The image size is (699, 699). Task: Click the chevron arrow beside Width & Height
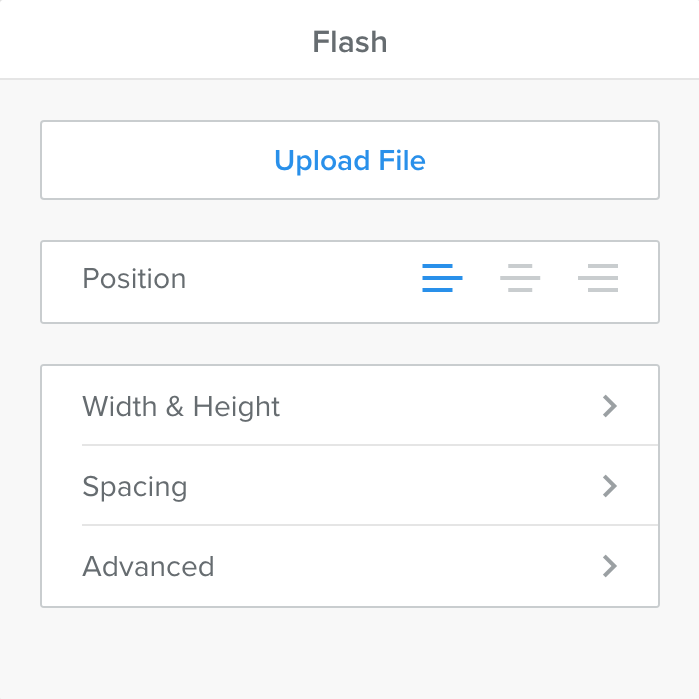click(610, 406)
